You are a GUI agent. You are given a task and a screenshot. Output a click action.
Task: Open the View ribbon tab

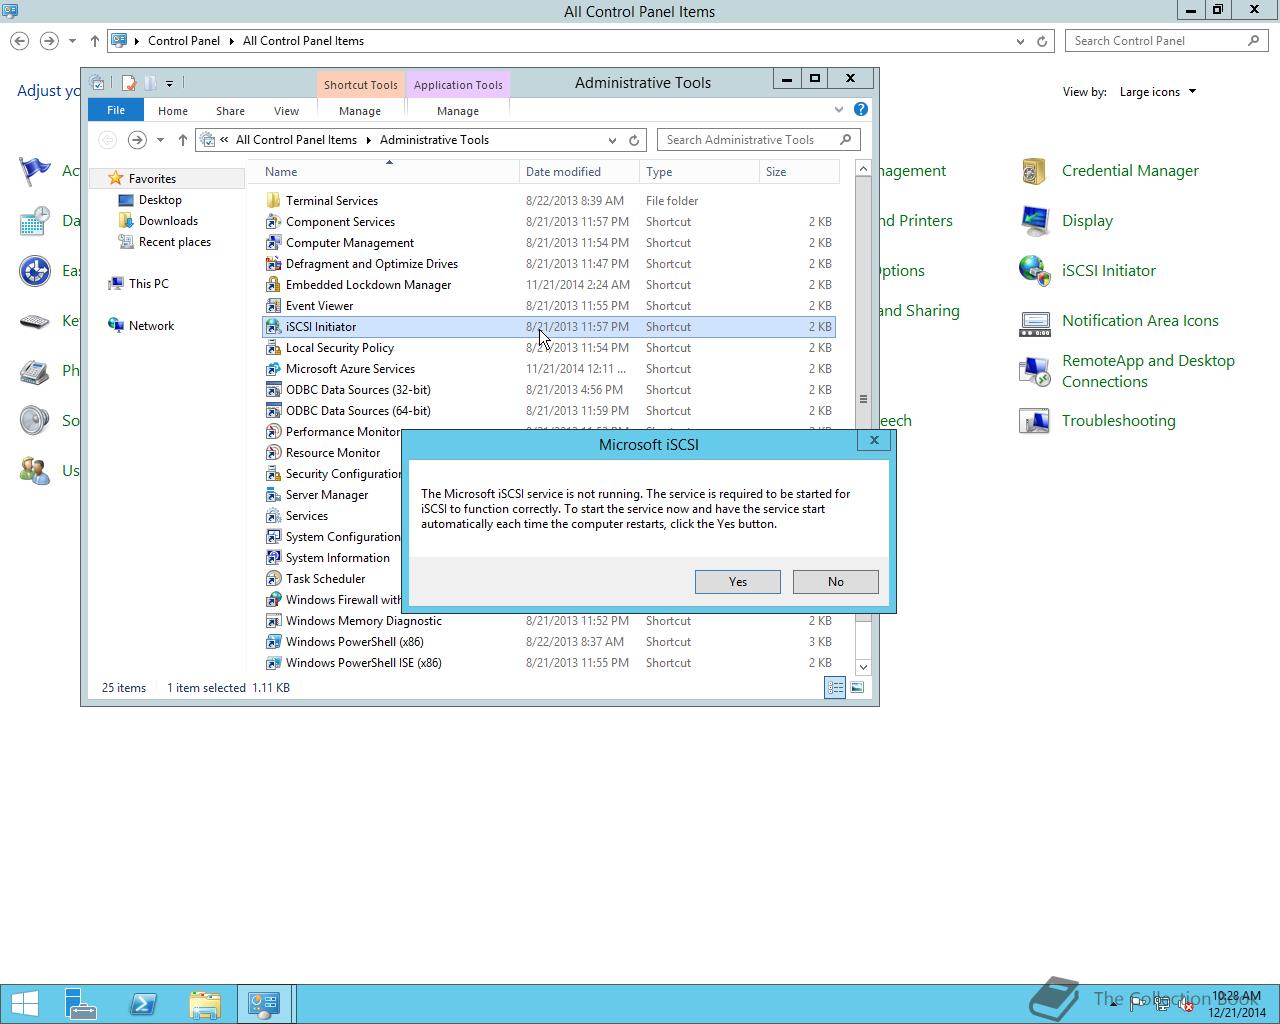click(x=286, y=111)
